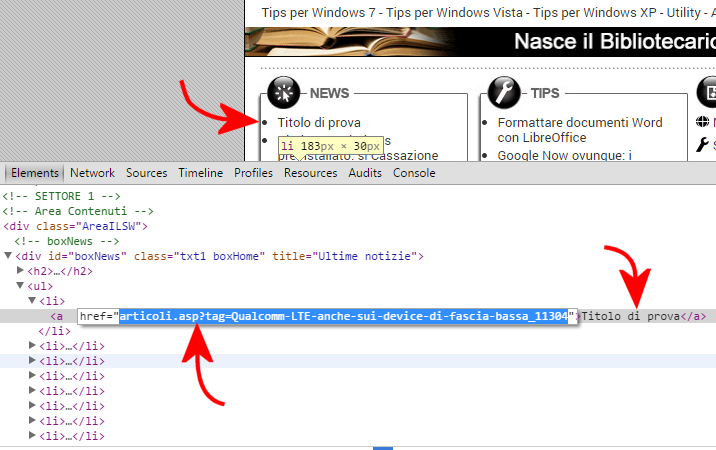716x450 pixels.
Task: Switch to the Sources tab
Action: point(147,173)
